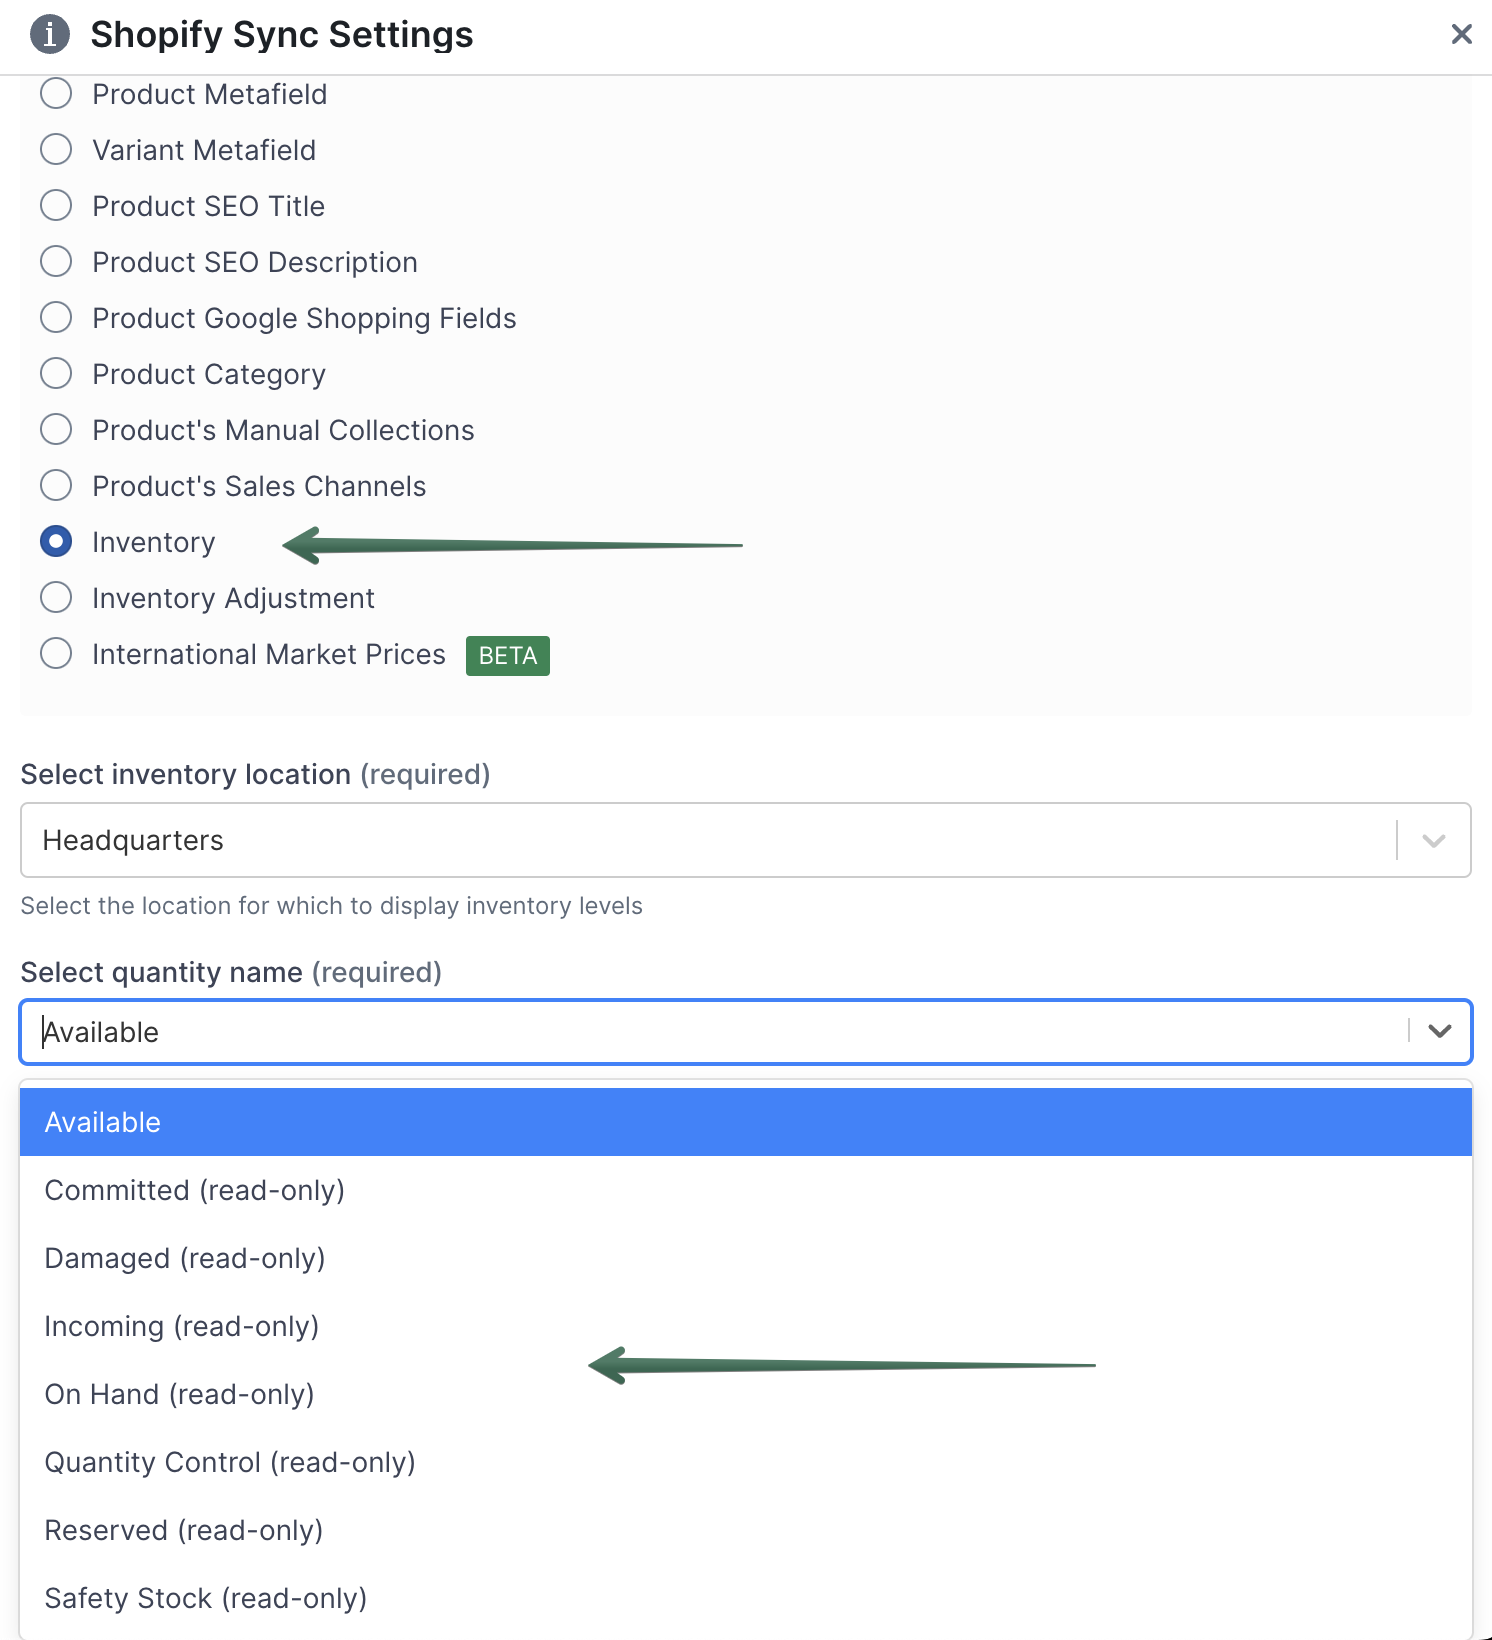The height and width of the screenshot is (1640, 1492).
Task: Click the info icon in the dialog header
Action: tap(47, 34)
